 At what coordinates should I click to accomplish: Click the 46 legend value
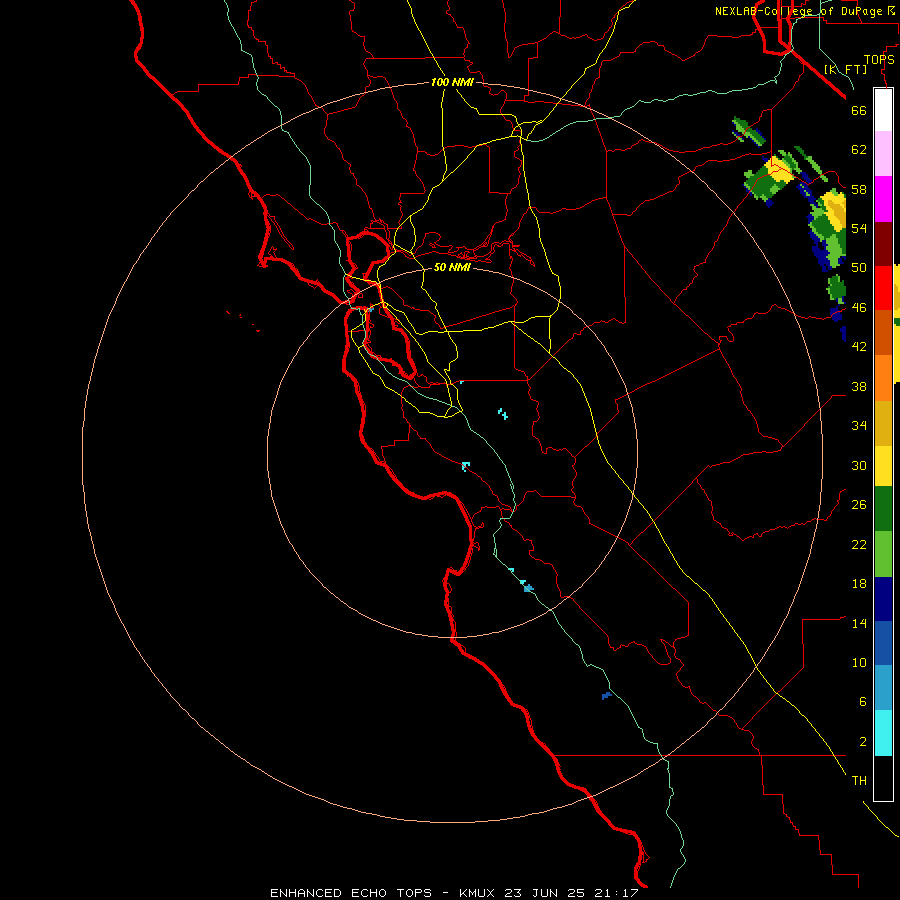[x=859, y=308]
